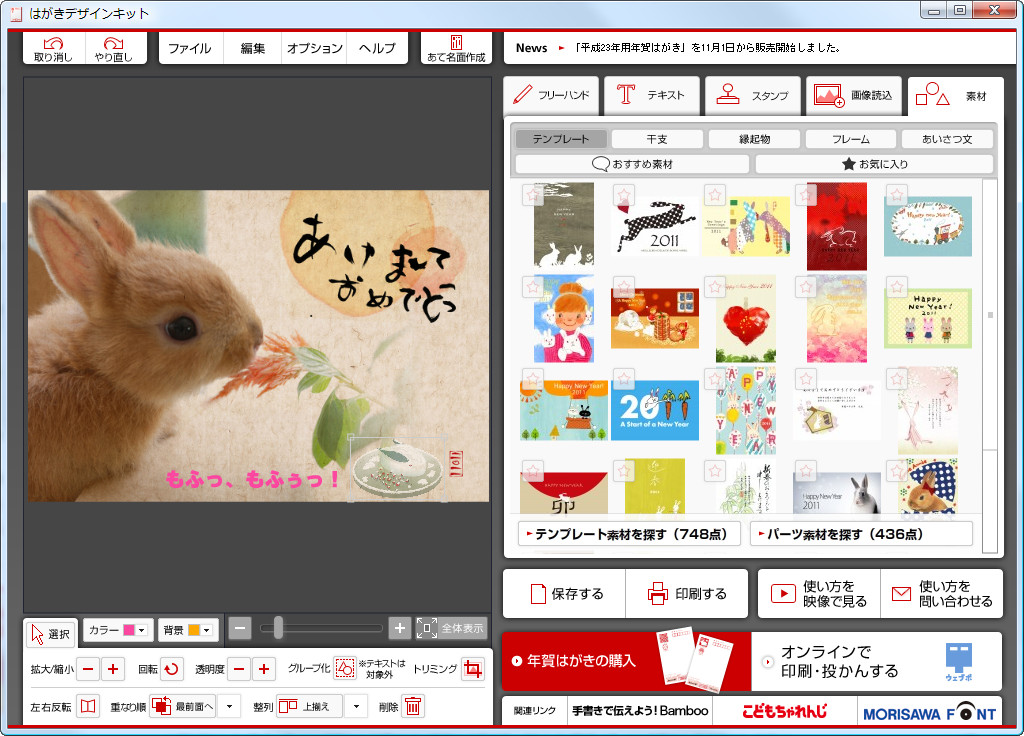Open the ファイル menu
This screenshot has width=1024, height=736.
tap(189, 48)
